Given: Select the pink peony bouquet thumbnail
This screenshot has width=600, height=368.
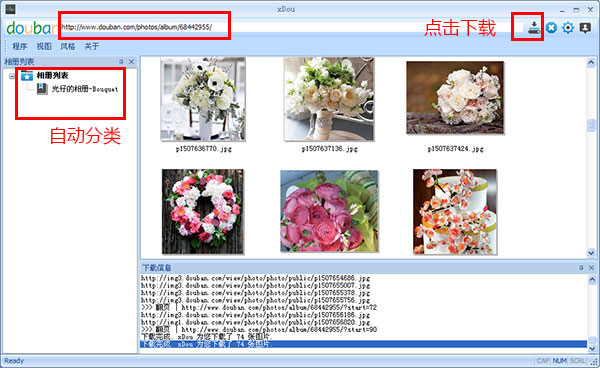Looking at the screenshot, I should (329, 211).
